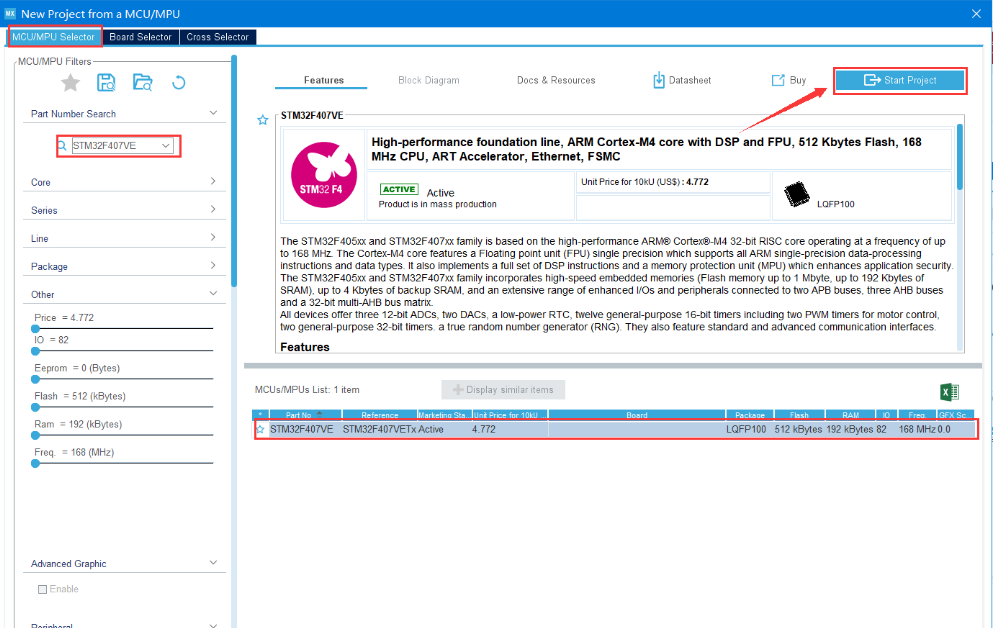
Task: Expand the Core filter section
Action: pyautogui.click(x=213, y=181)
